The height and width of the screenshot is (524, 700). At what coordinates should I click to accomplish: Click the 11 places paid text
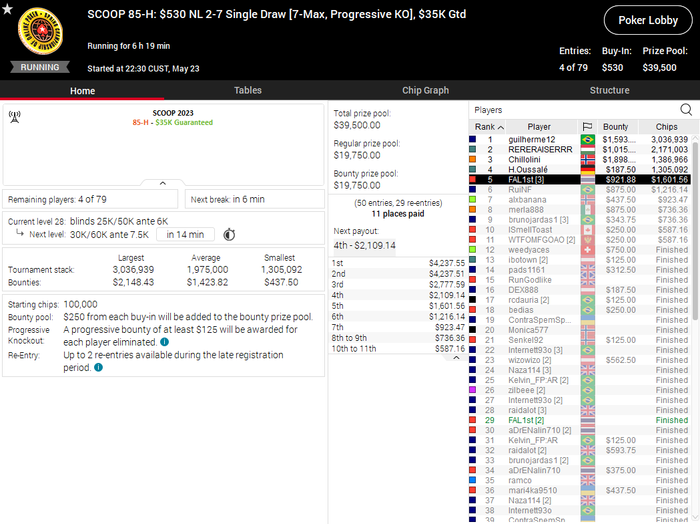click(x=398, y=214)
